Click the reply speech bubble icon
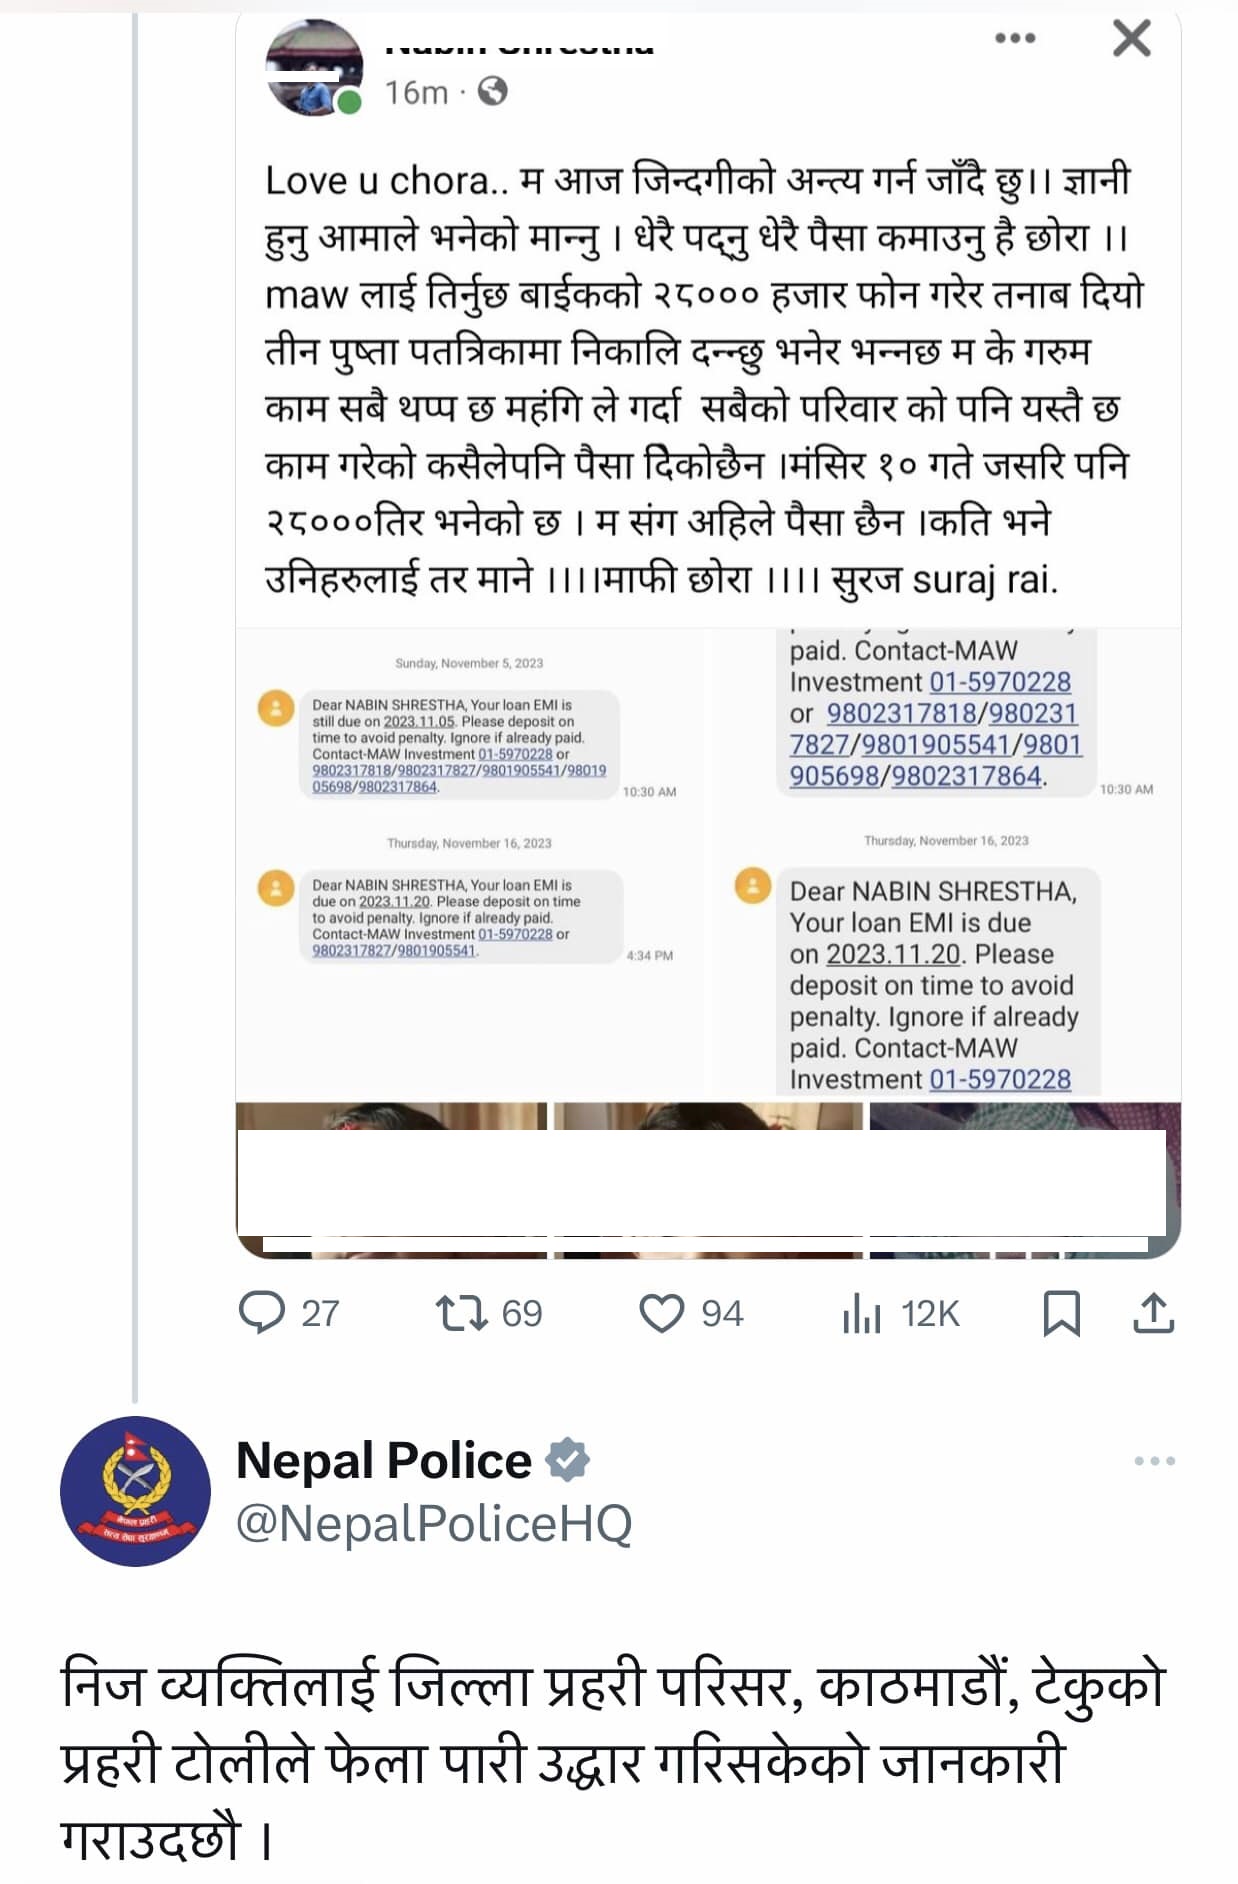Image resolution: width=1238 pixels, height=1884 pixels. tap(263, 1312)
